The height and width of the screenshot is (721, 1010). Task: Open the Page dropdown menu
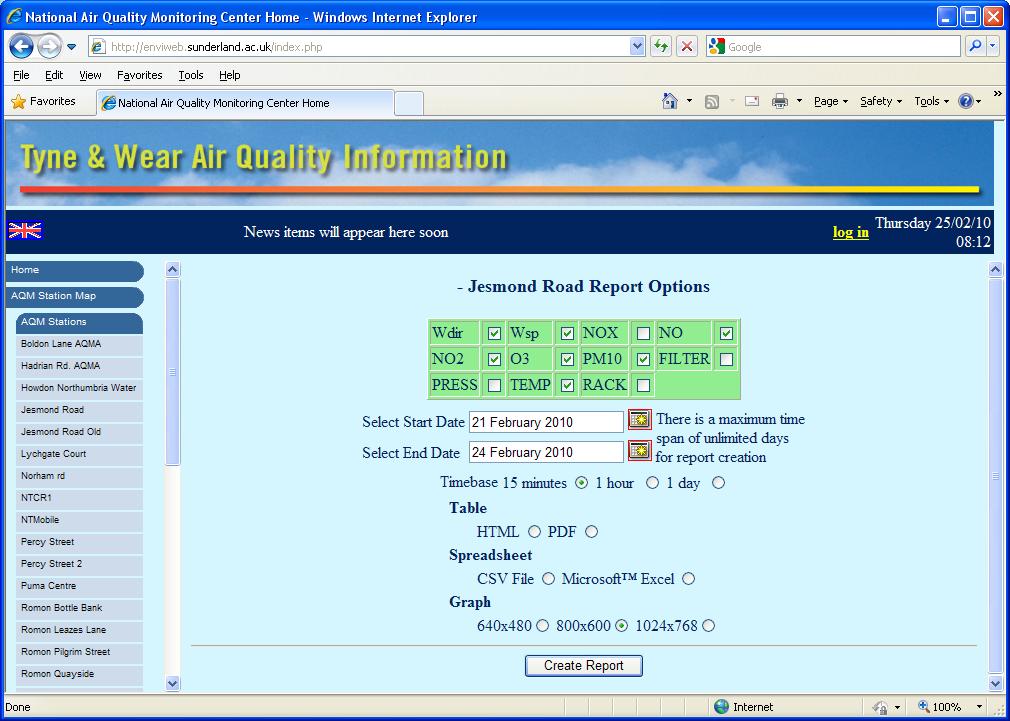point(825,100)
